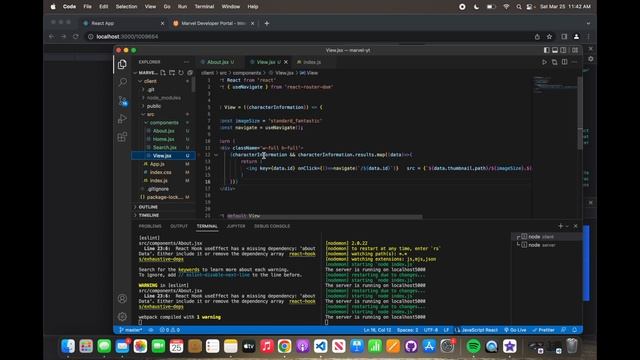
Task: Click the Go Live status bar button
Action: point(515,330)
